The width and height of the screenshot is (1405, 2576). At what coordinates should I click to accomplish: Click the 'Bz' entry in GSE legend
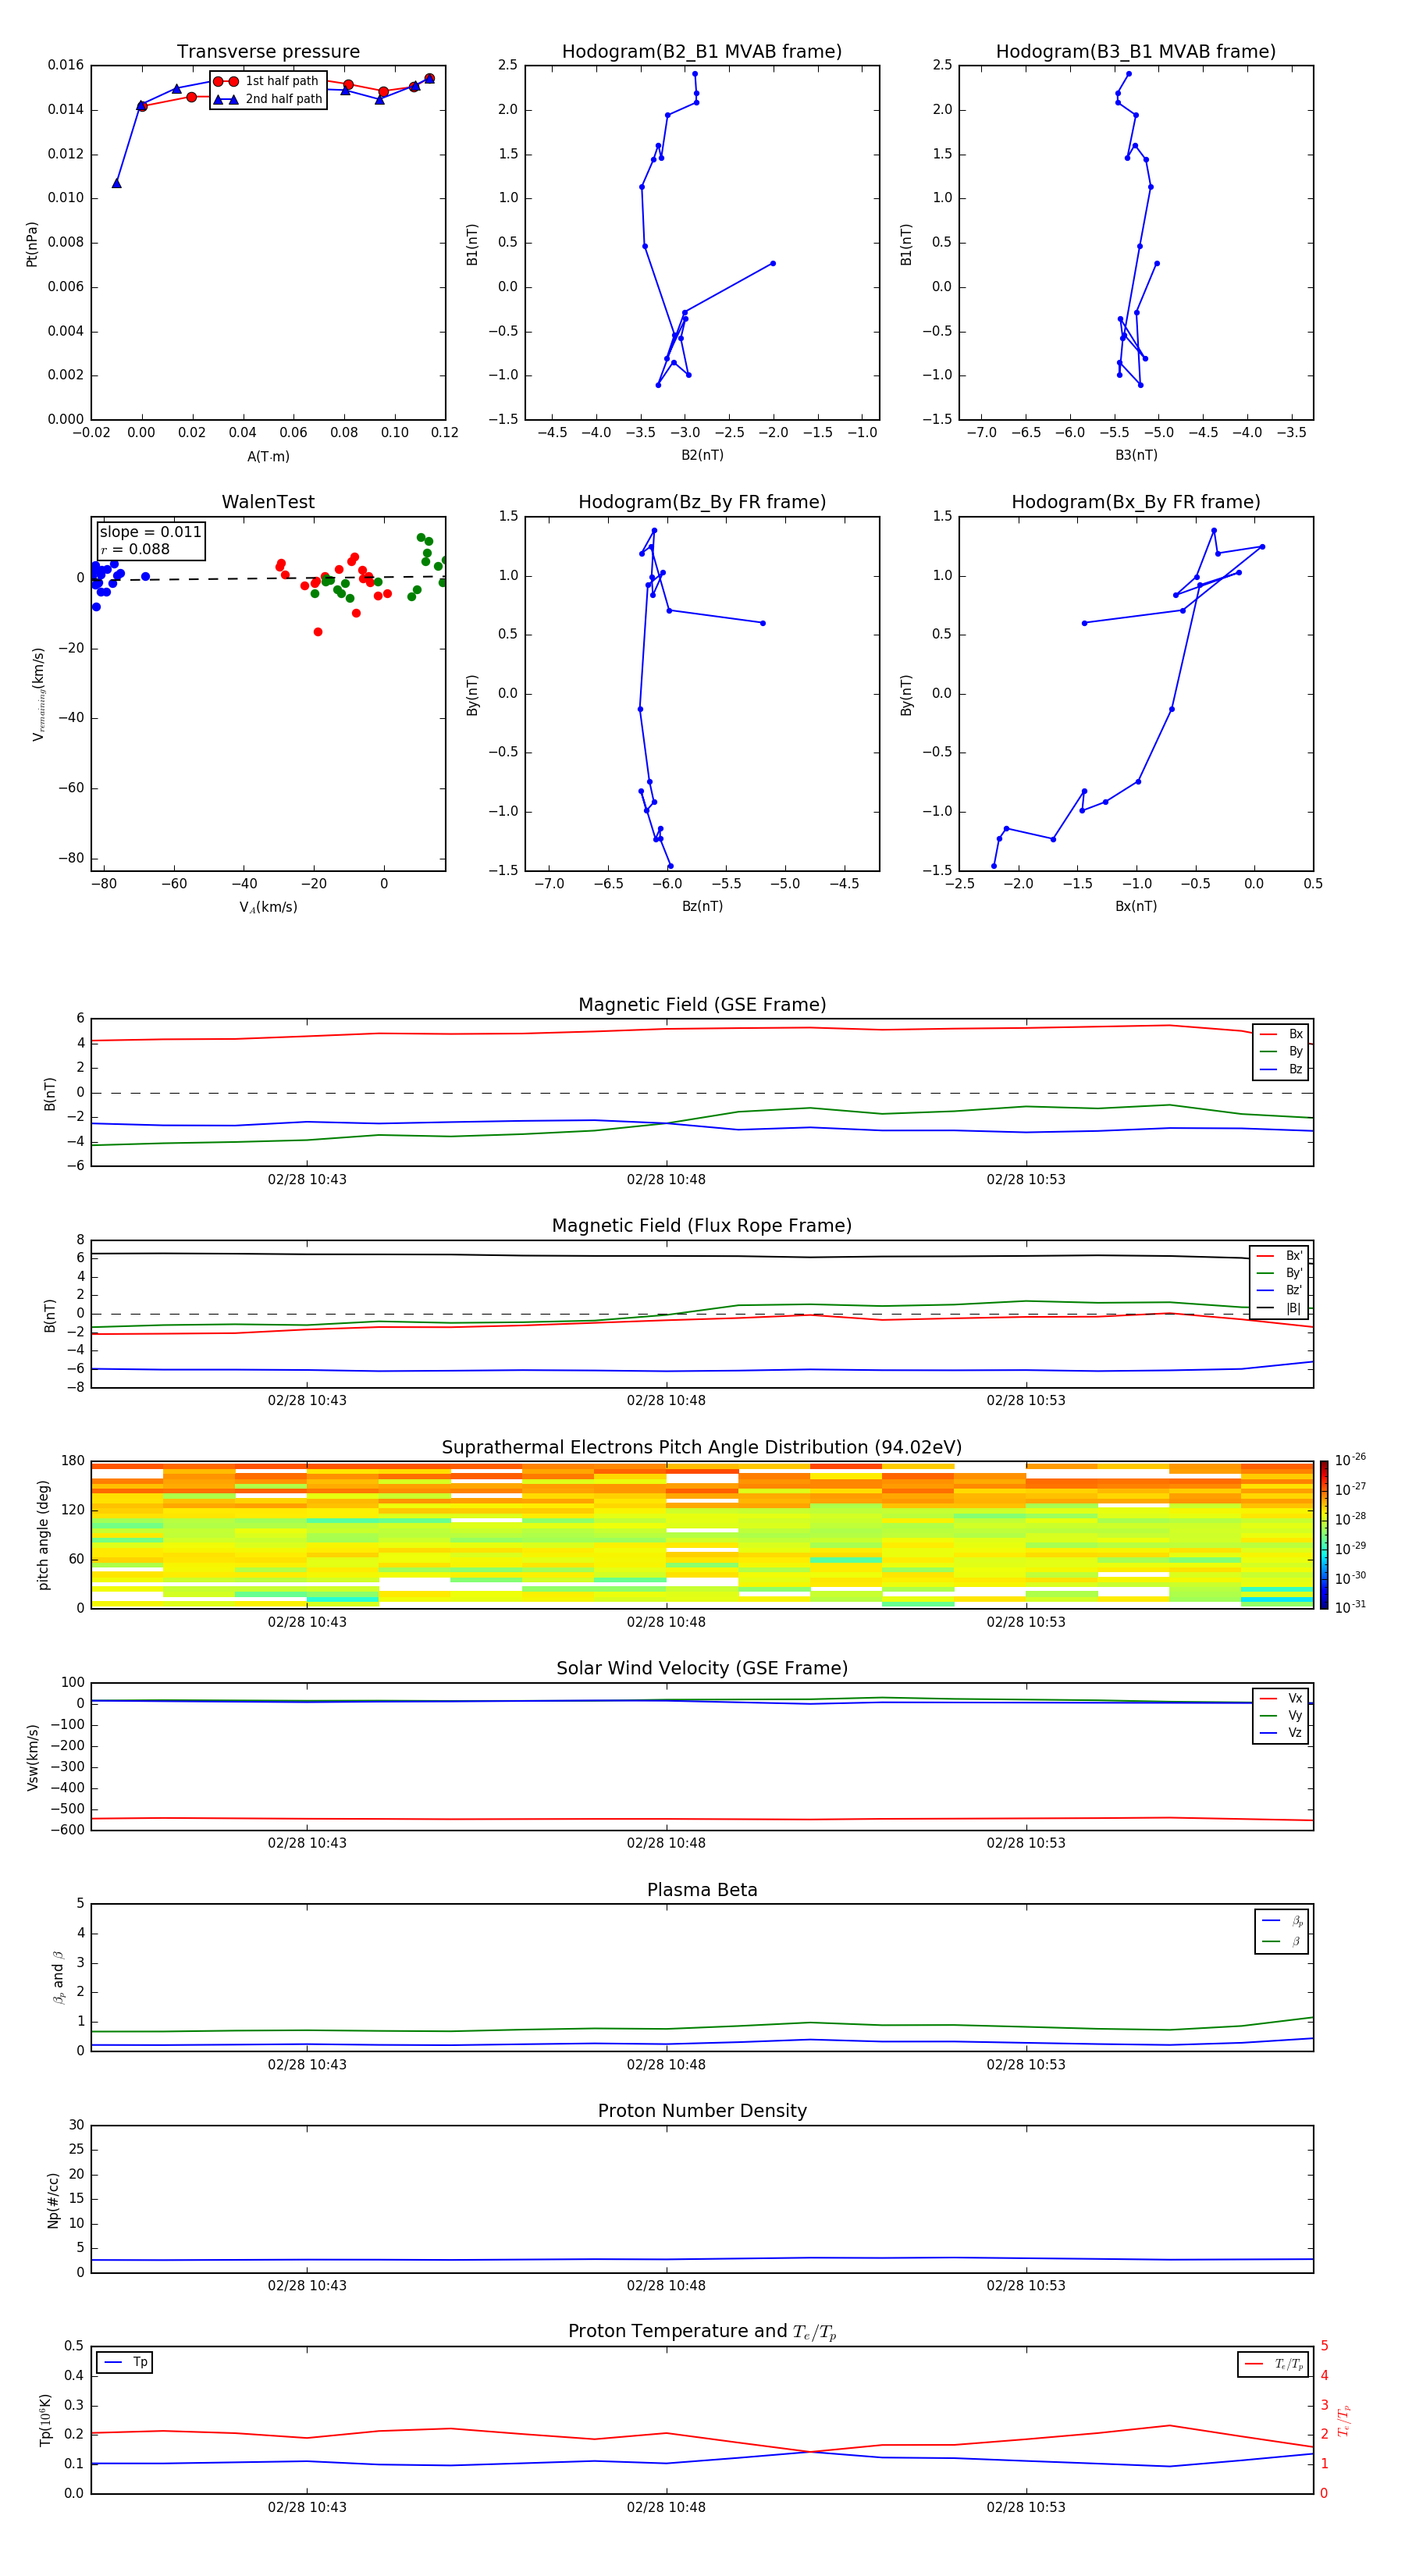point(1281,1069)
